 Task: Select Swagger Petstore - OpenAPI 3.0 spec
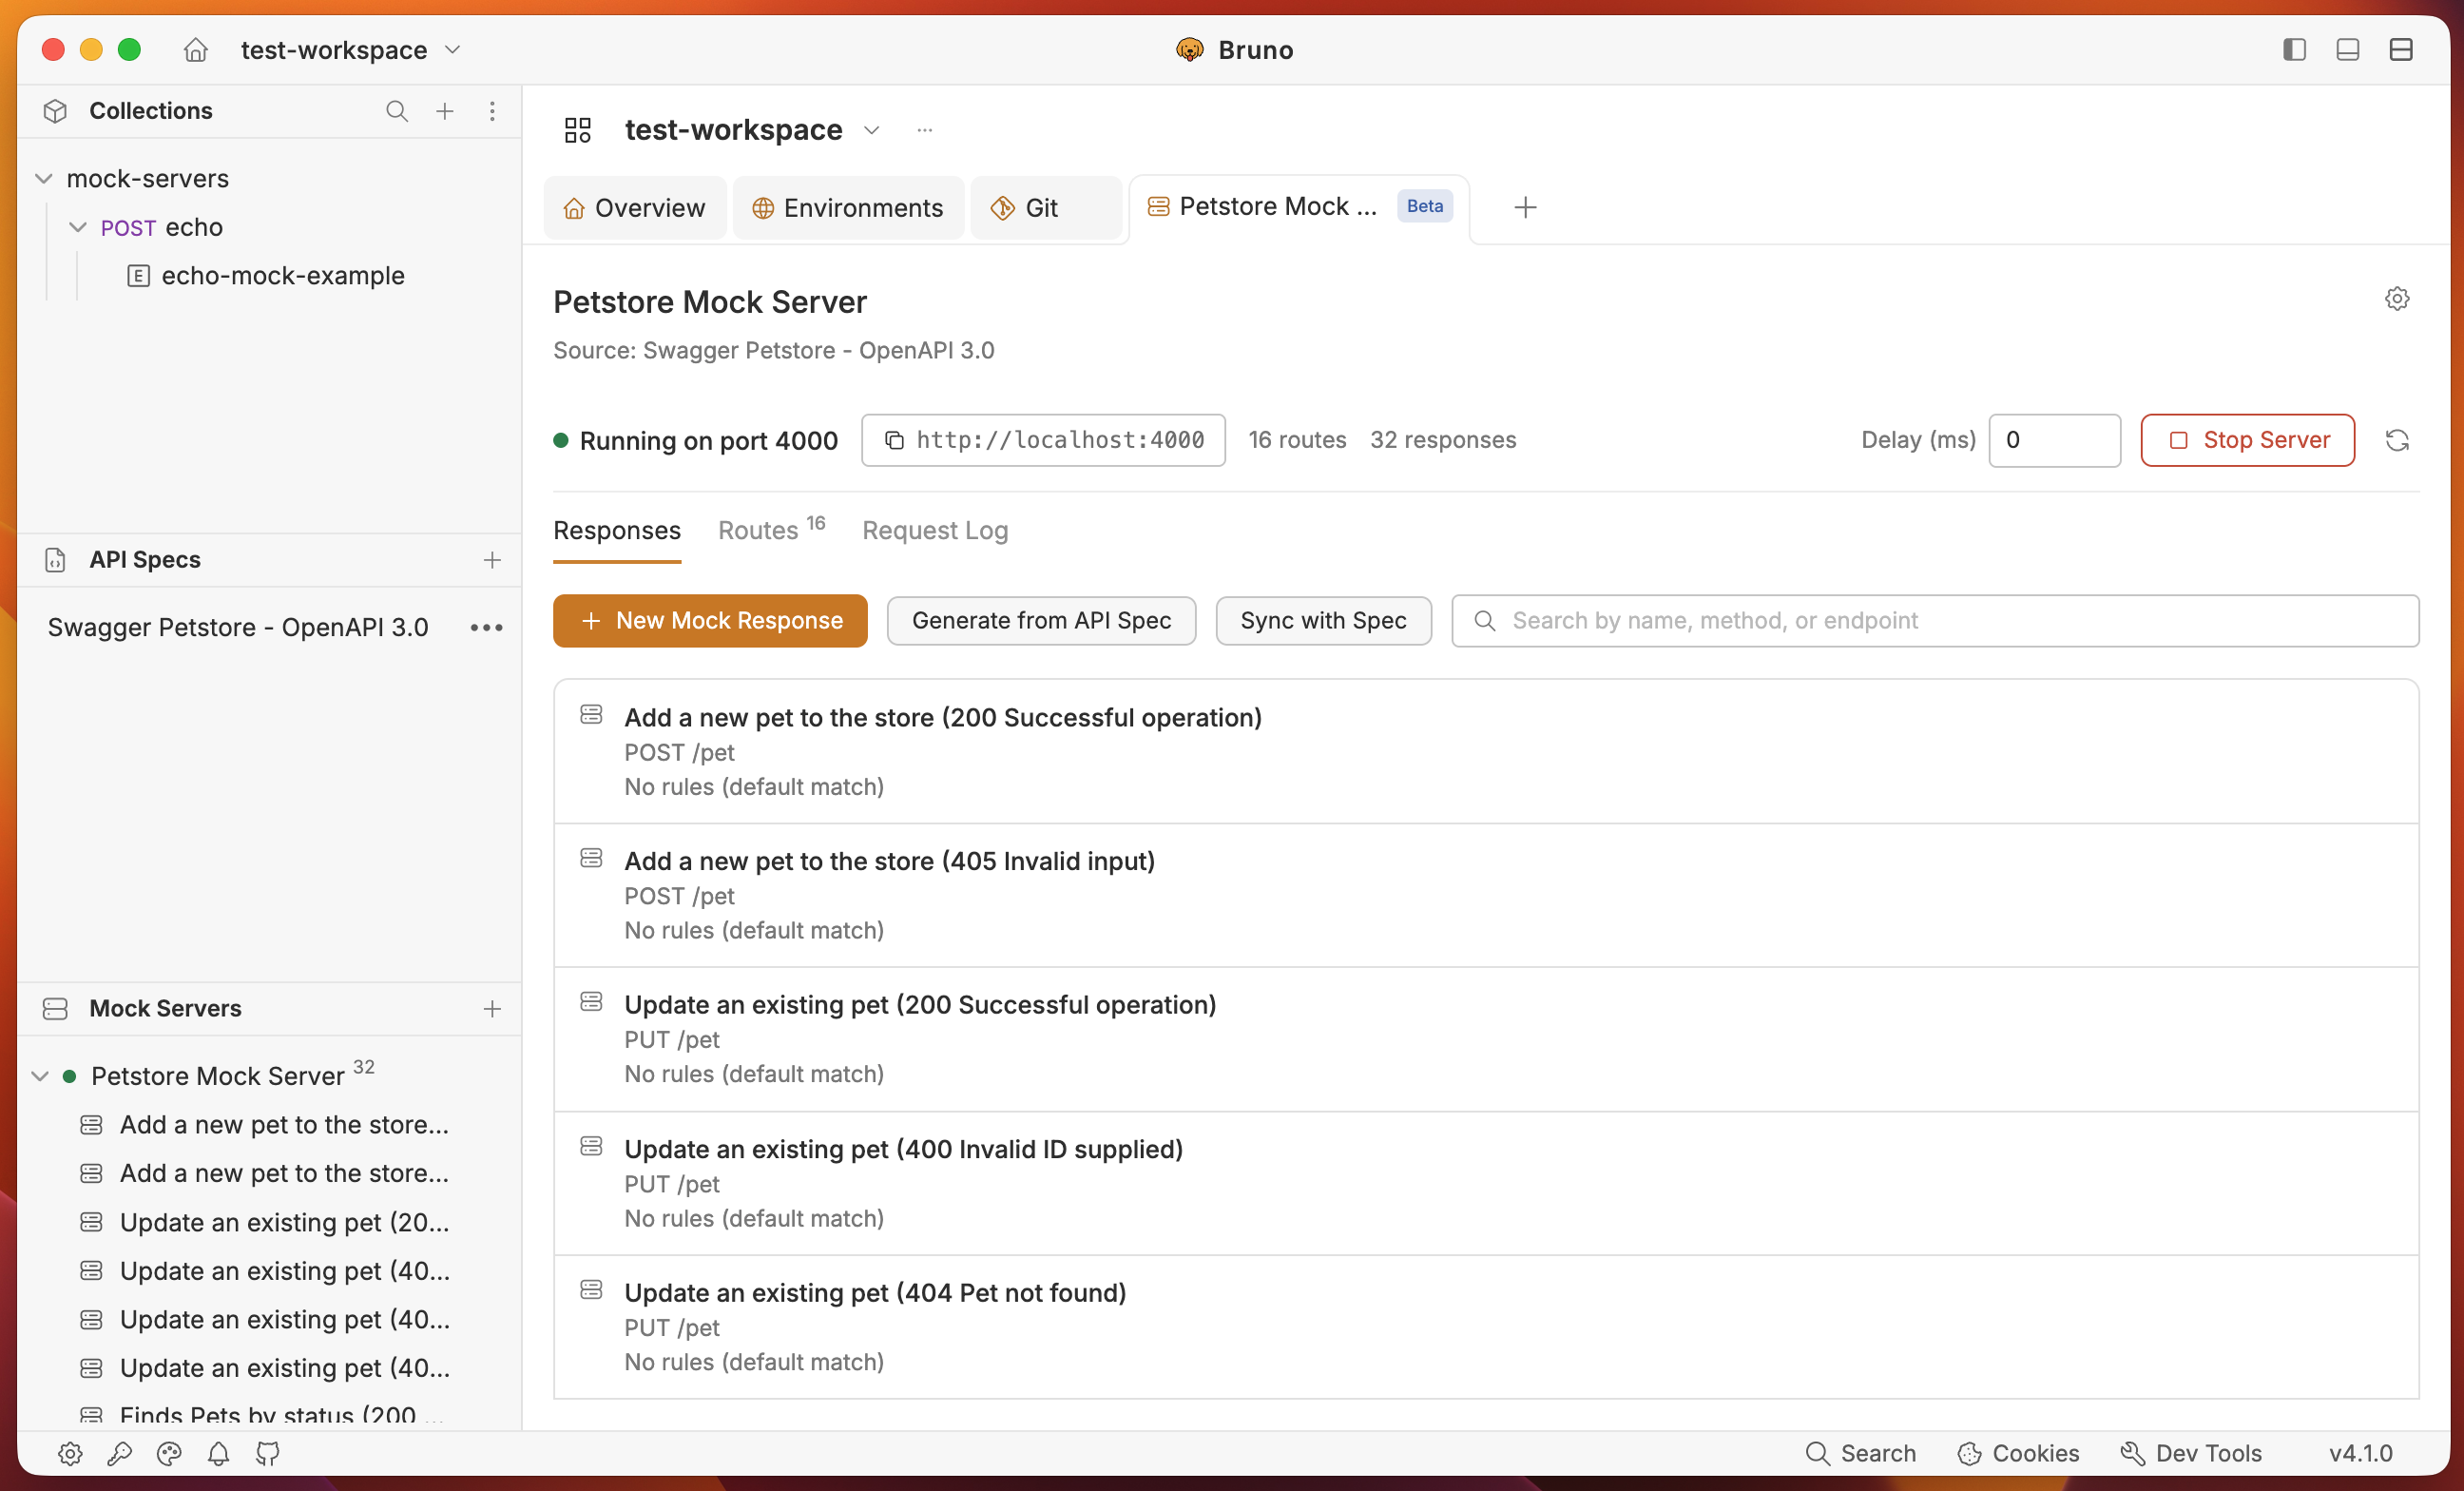pos(238,627)
